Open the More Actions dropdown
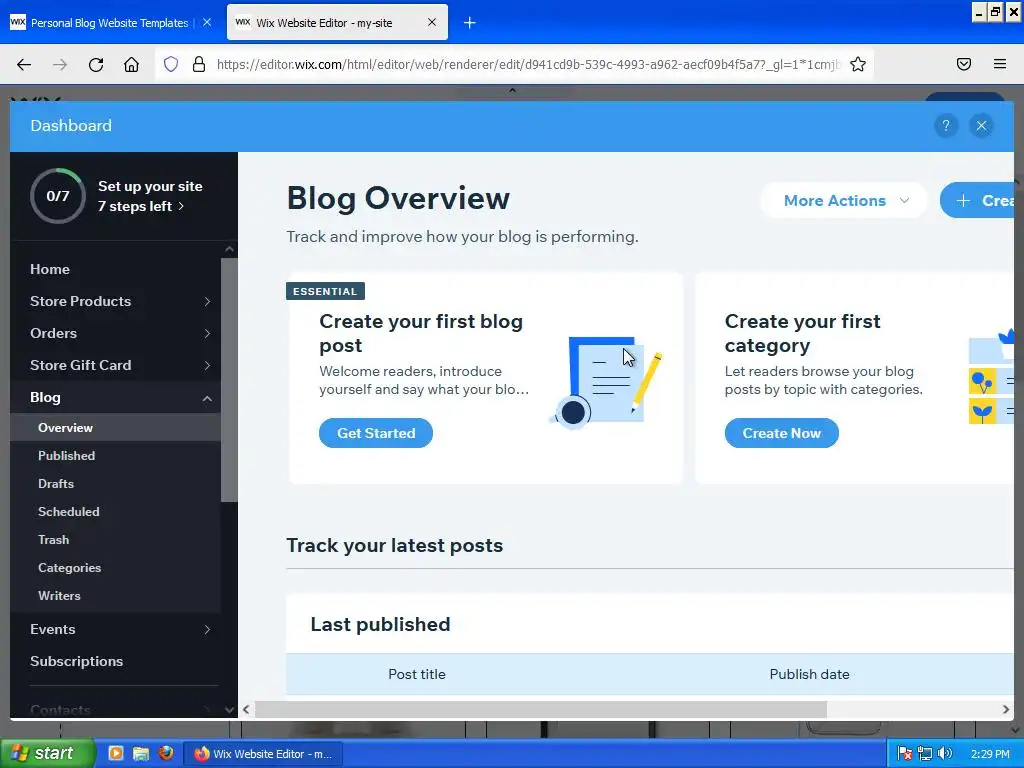1024x768 pixels. [x=844, y=200]
